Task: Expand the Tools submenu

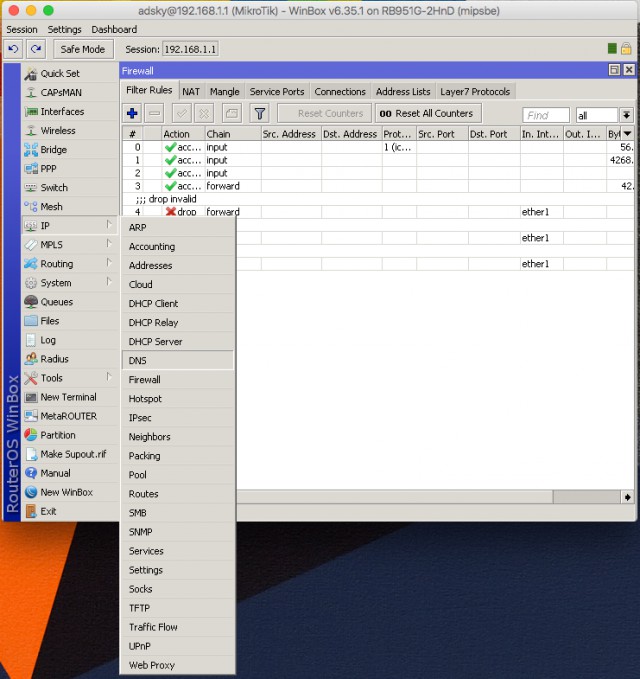Action: click(70, 378)
